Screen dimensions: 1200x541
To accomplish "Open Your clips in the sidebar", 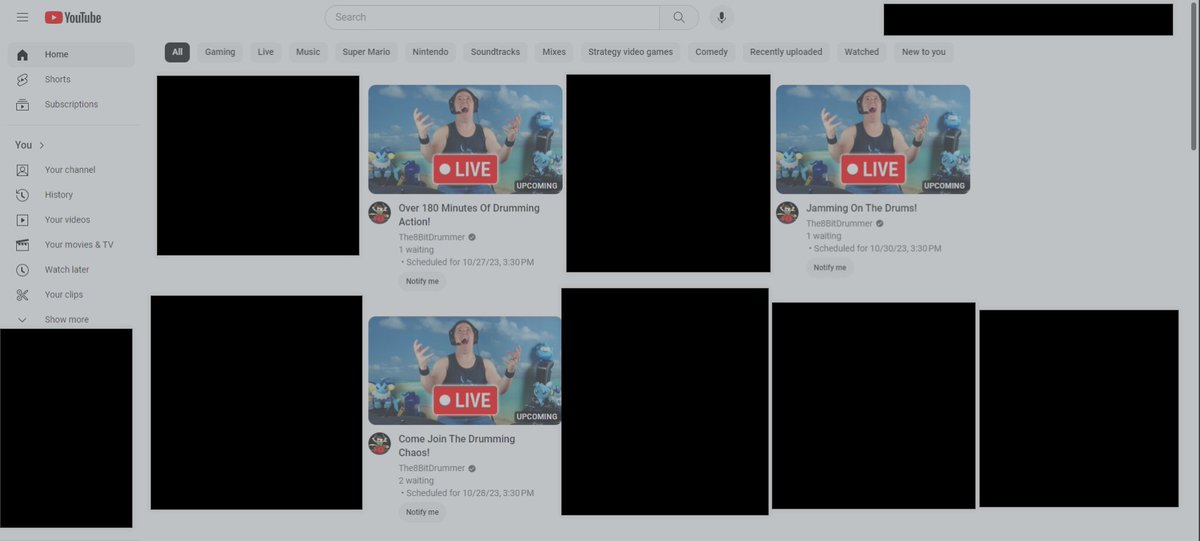I will (70, 295).
